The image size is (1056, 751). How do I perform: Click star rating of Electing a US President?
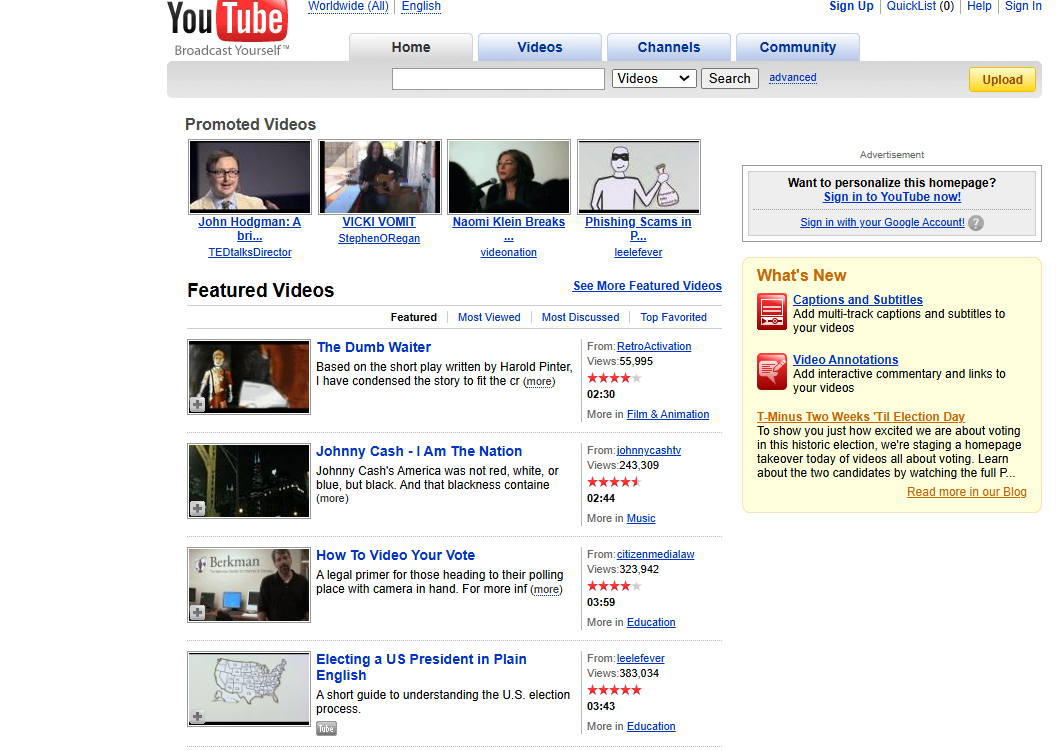click(x=614, y=690)
